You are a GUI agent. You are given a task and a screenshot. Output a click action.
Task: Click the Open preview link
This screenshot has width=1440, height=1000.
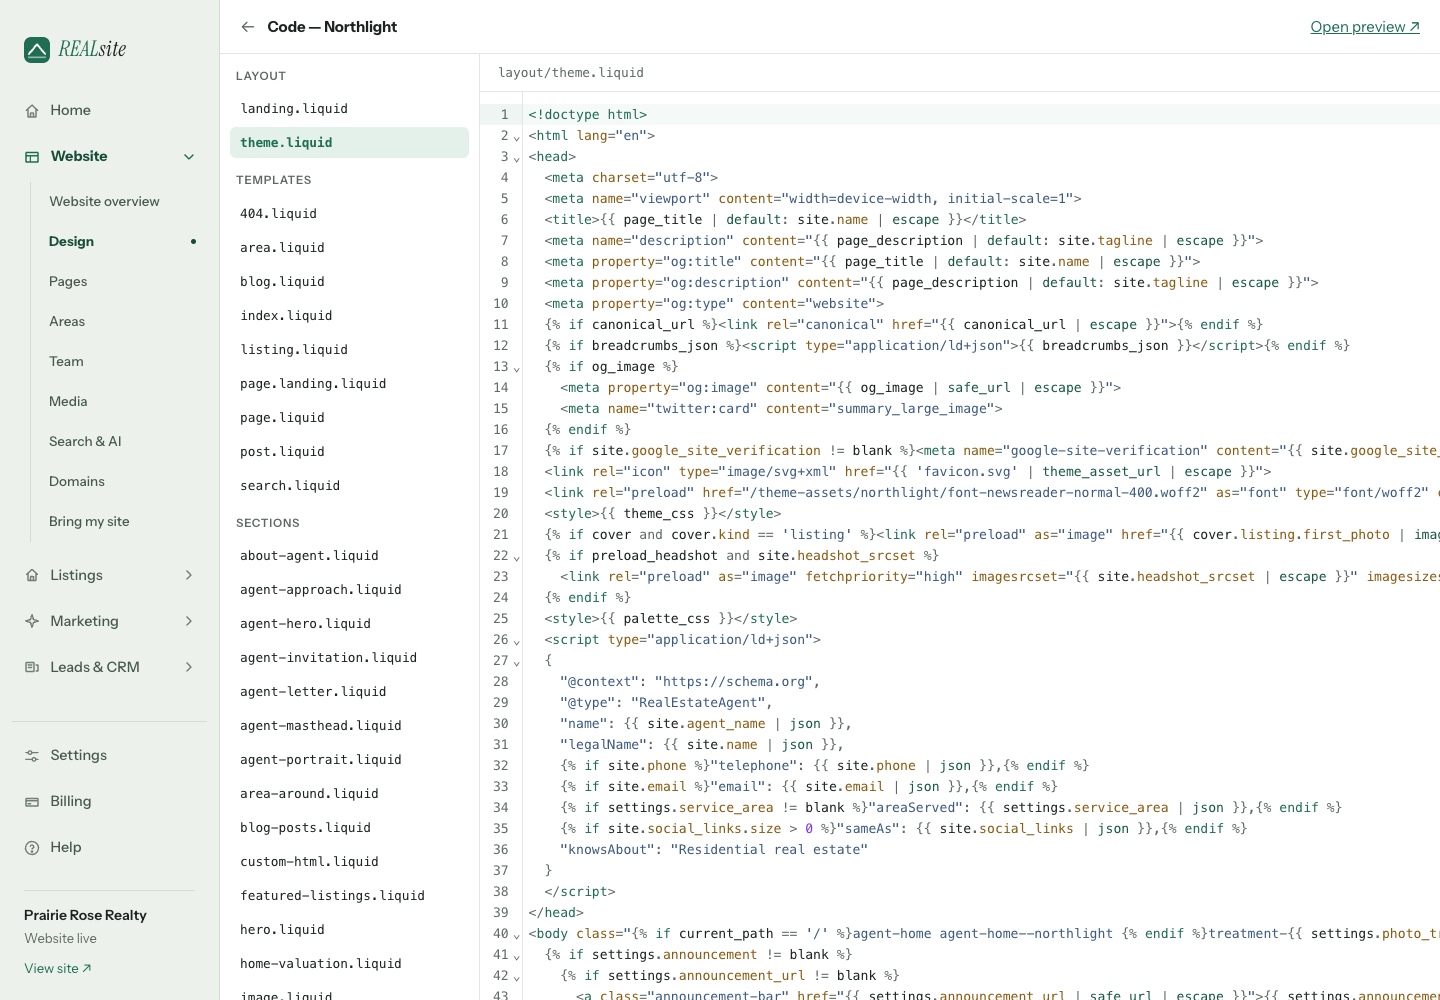tap(1365, 27)
